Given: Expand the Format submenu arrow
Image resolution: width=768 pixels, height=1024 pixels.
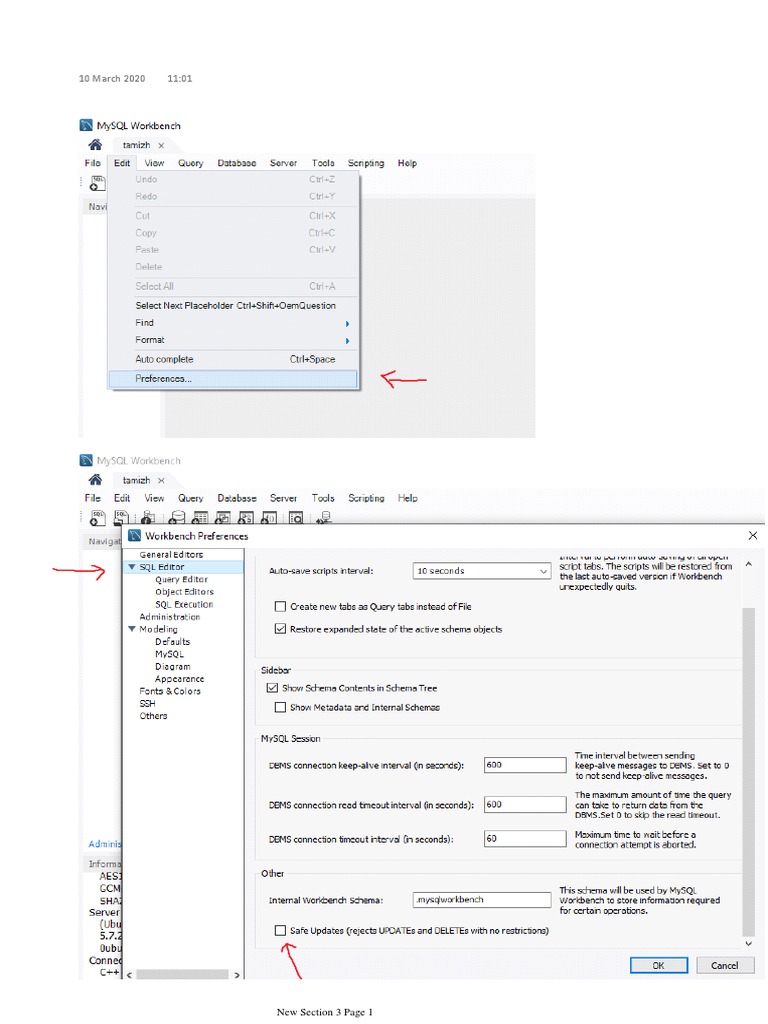Looking at the screenshot, I should pyautogui.click(x=347, y=341).
